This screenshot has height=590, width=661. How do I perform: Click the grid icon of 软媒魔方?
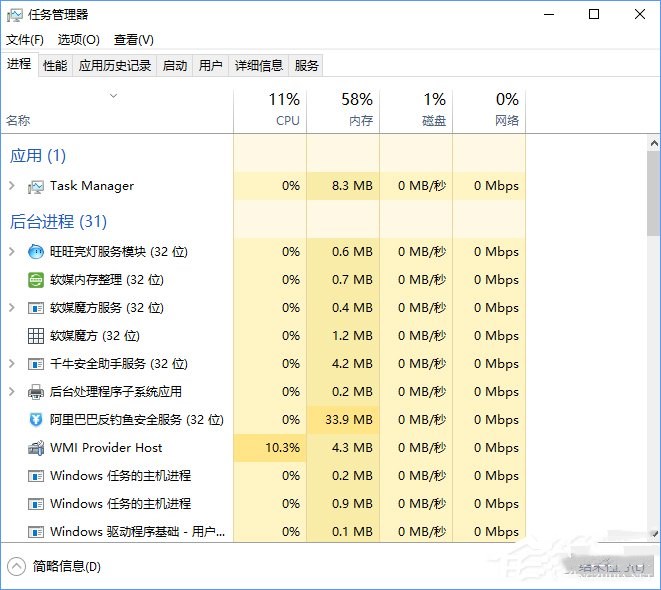(x=36, y=336)
